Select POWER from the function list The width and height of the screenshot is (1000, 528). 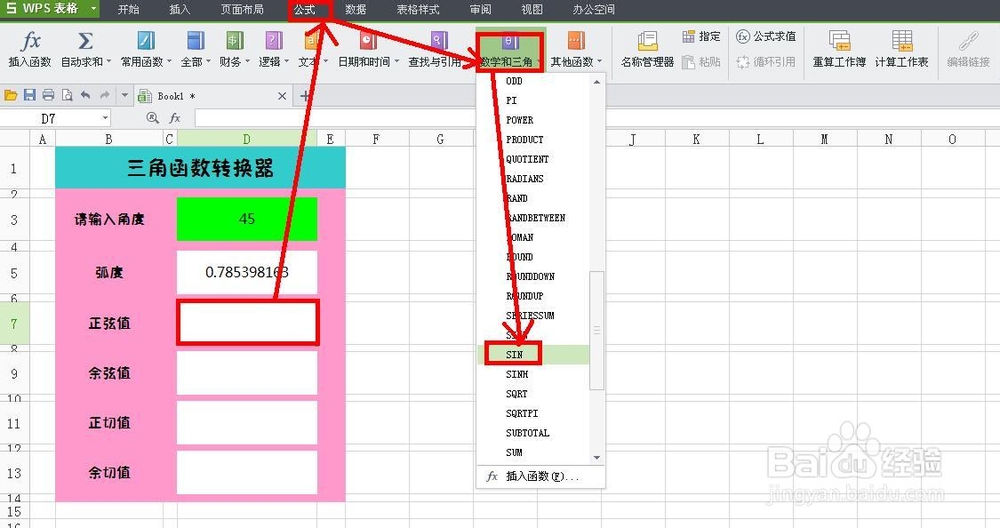pyautogui.click(x=519, y=120)
